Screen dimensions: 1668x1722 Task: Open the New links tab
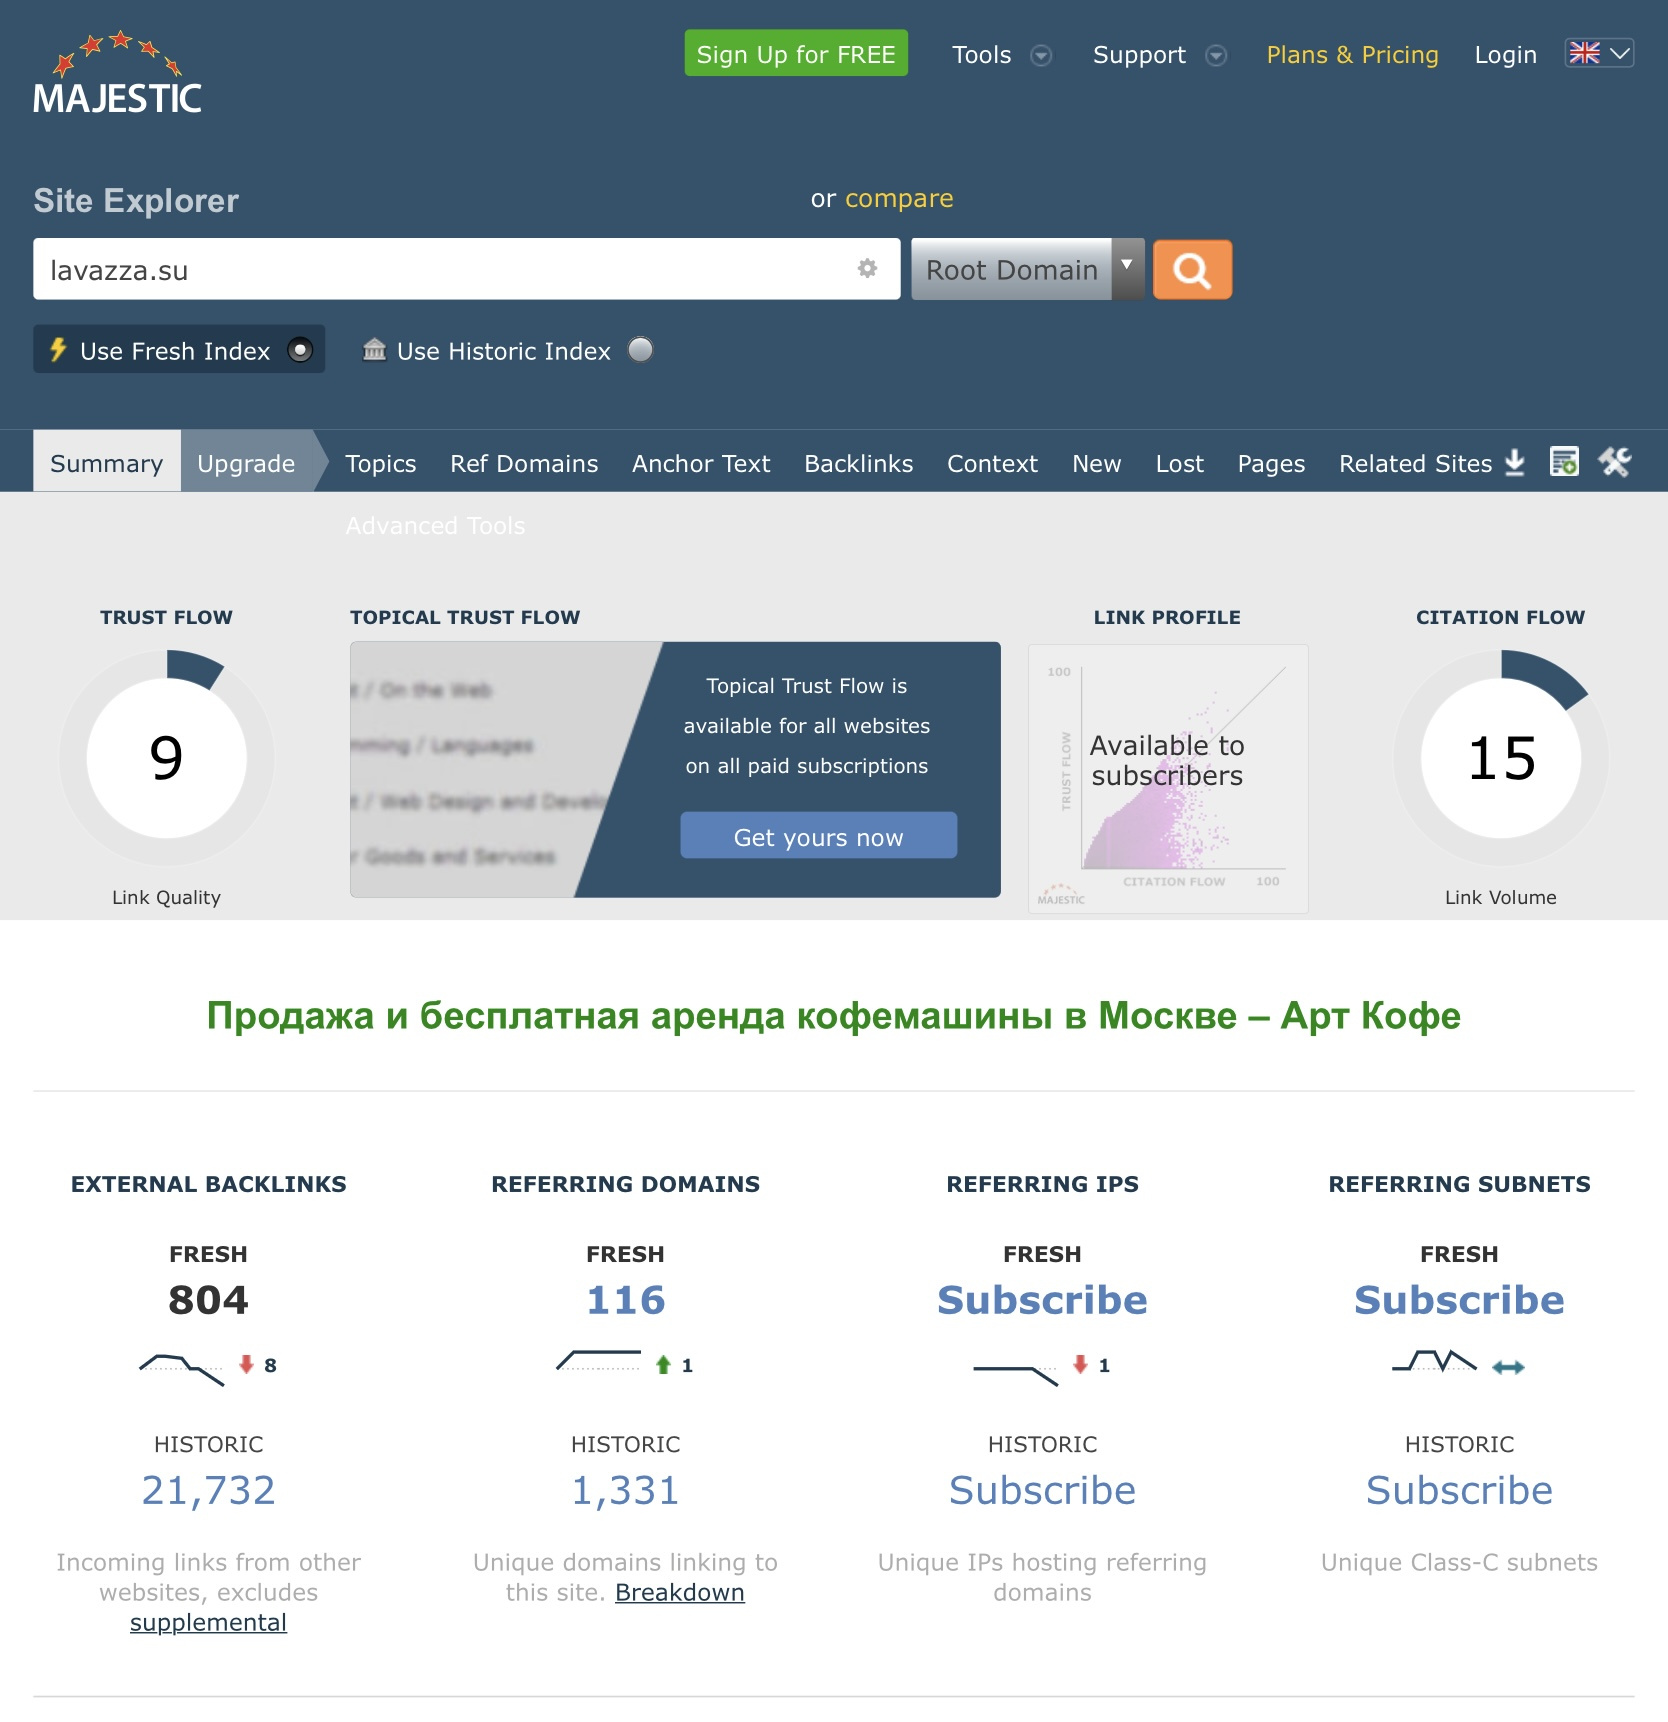click(1097, 463)
